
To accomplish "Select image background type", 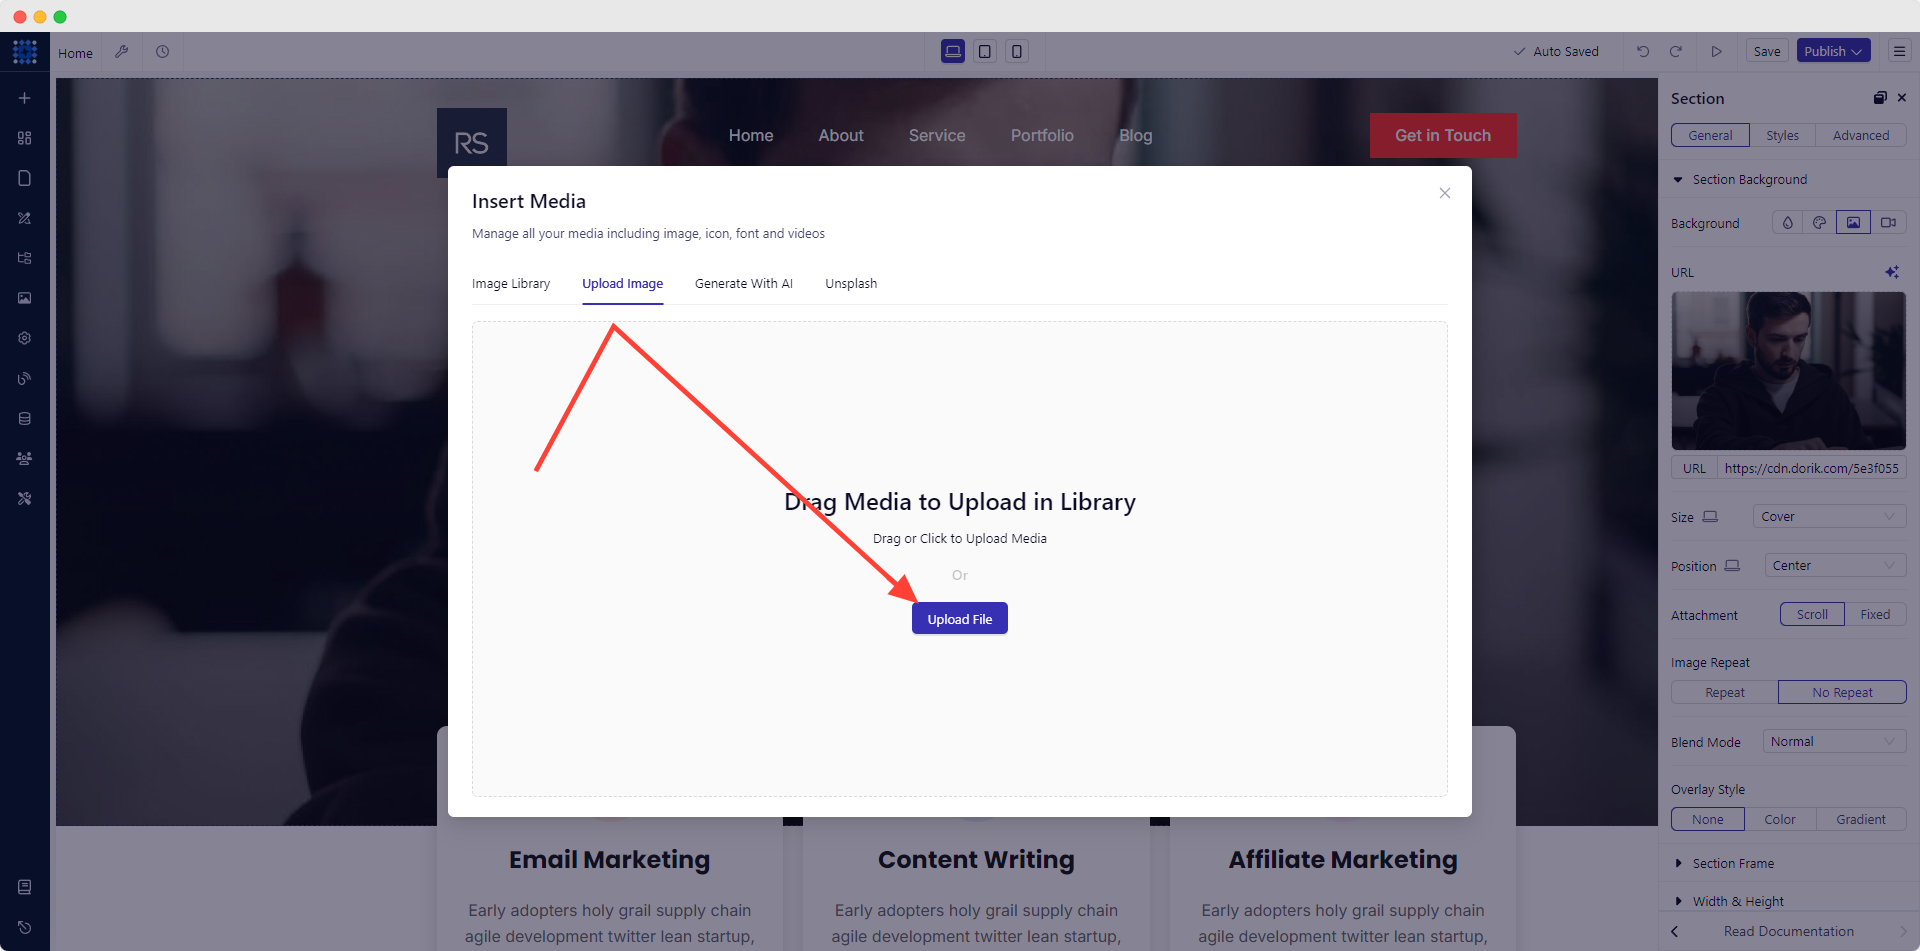I will click(1853, 223).
